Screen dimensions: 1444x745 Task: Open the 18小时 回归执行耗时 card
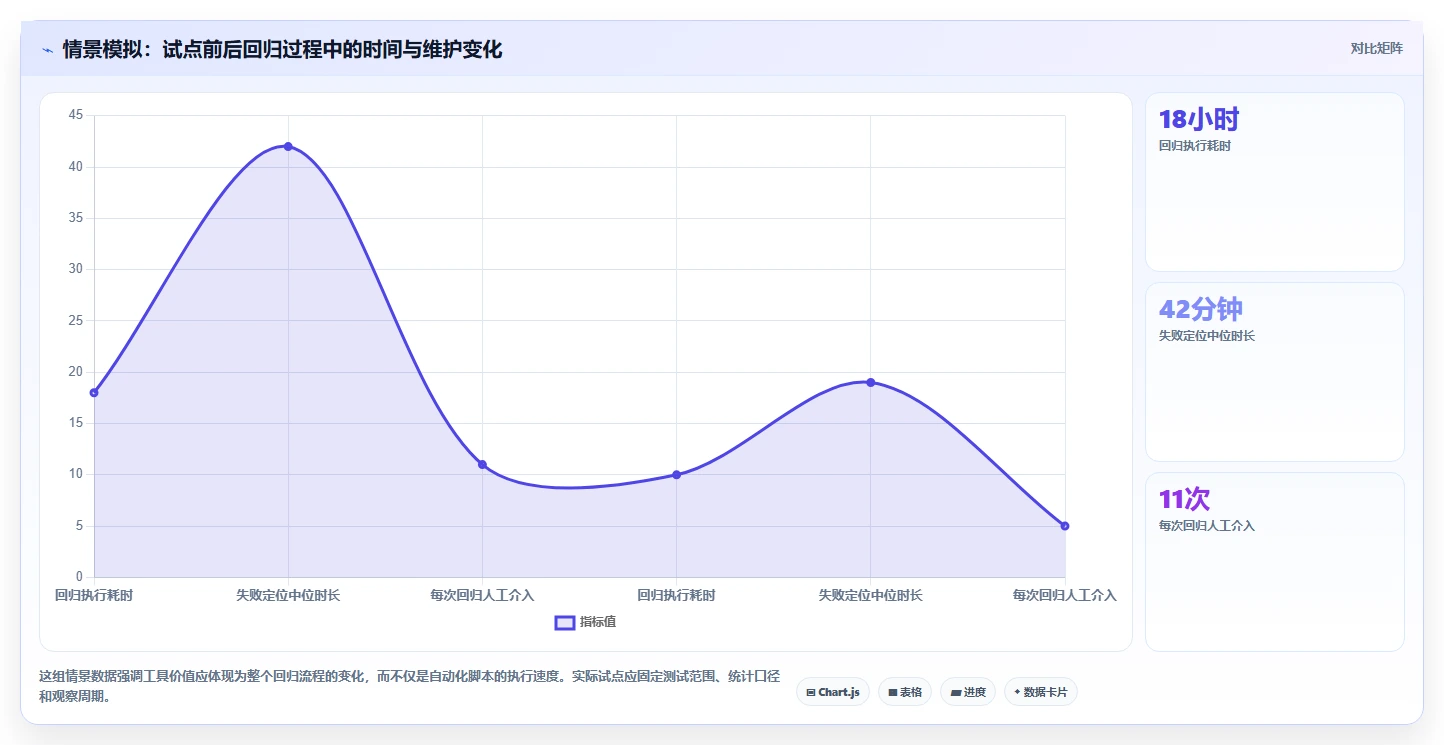(x=1275, y=182)
